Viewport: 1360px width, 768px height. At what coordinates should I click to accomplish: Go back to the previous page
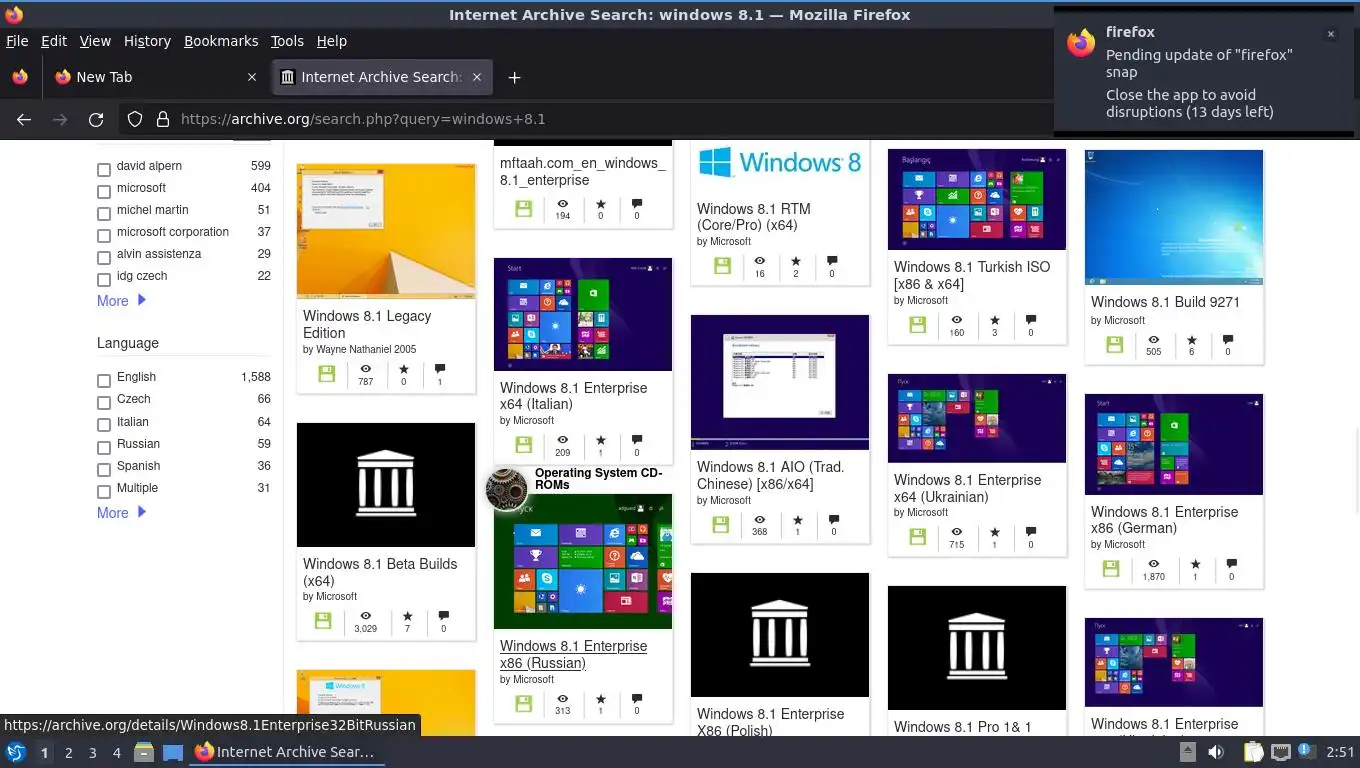(24, 119)
